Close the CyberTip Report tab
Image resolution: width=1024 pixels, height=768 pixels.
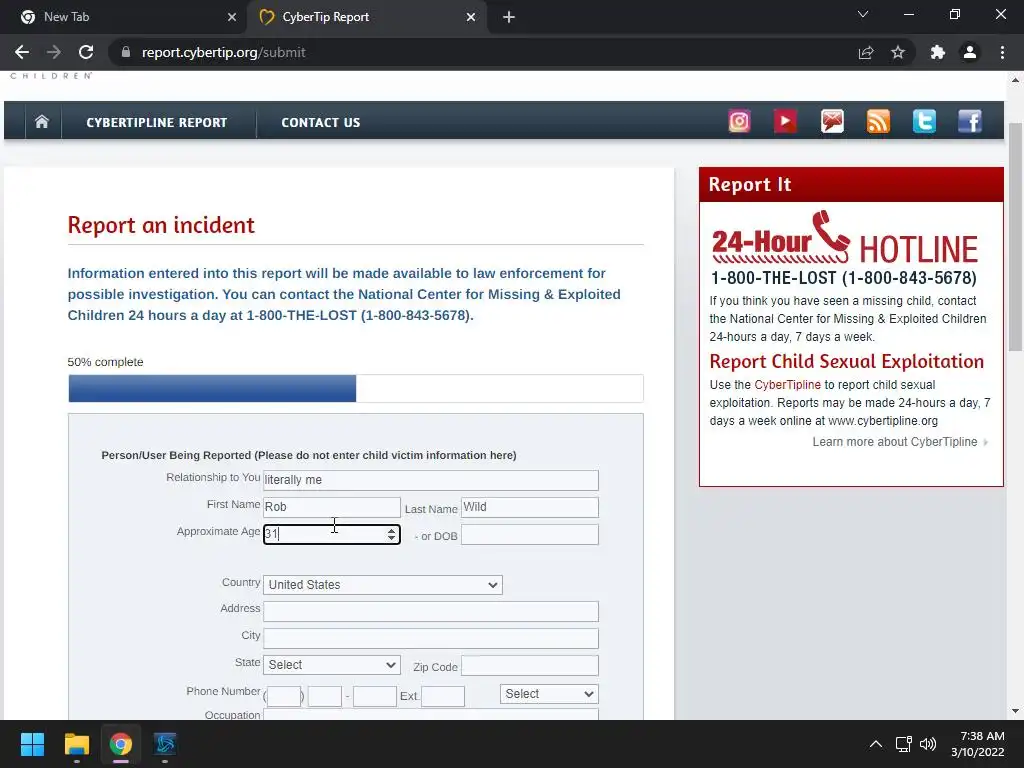pos(471,17)
